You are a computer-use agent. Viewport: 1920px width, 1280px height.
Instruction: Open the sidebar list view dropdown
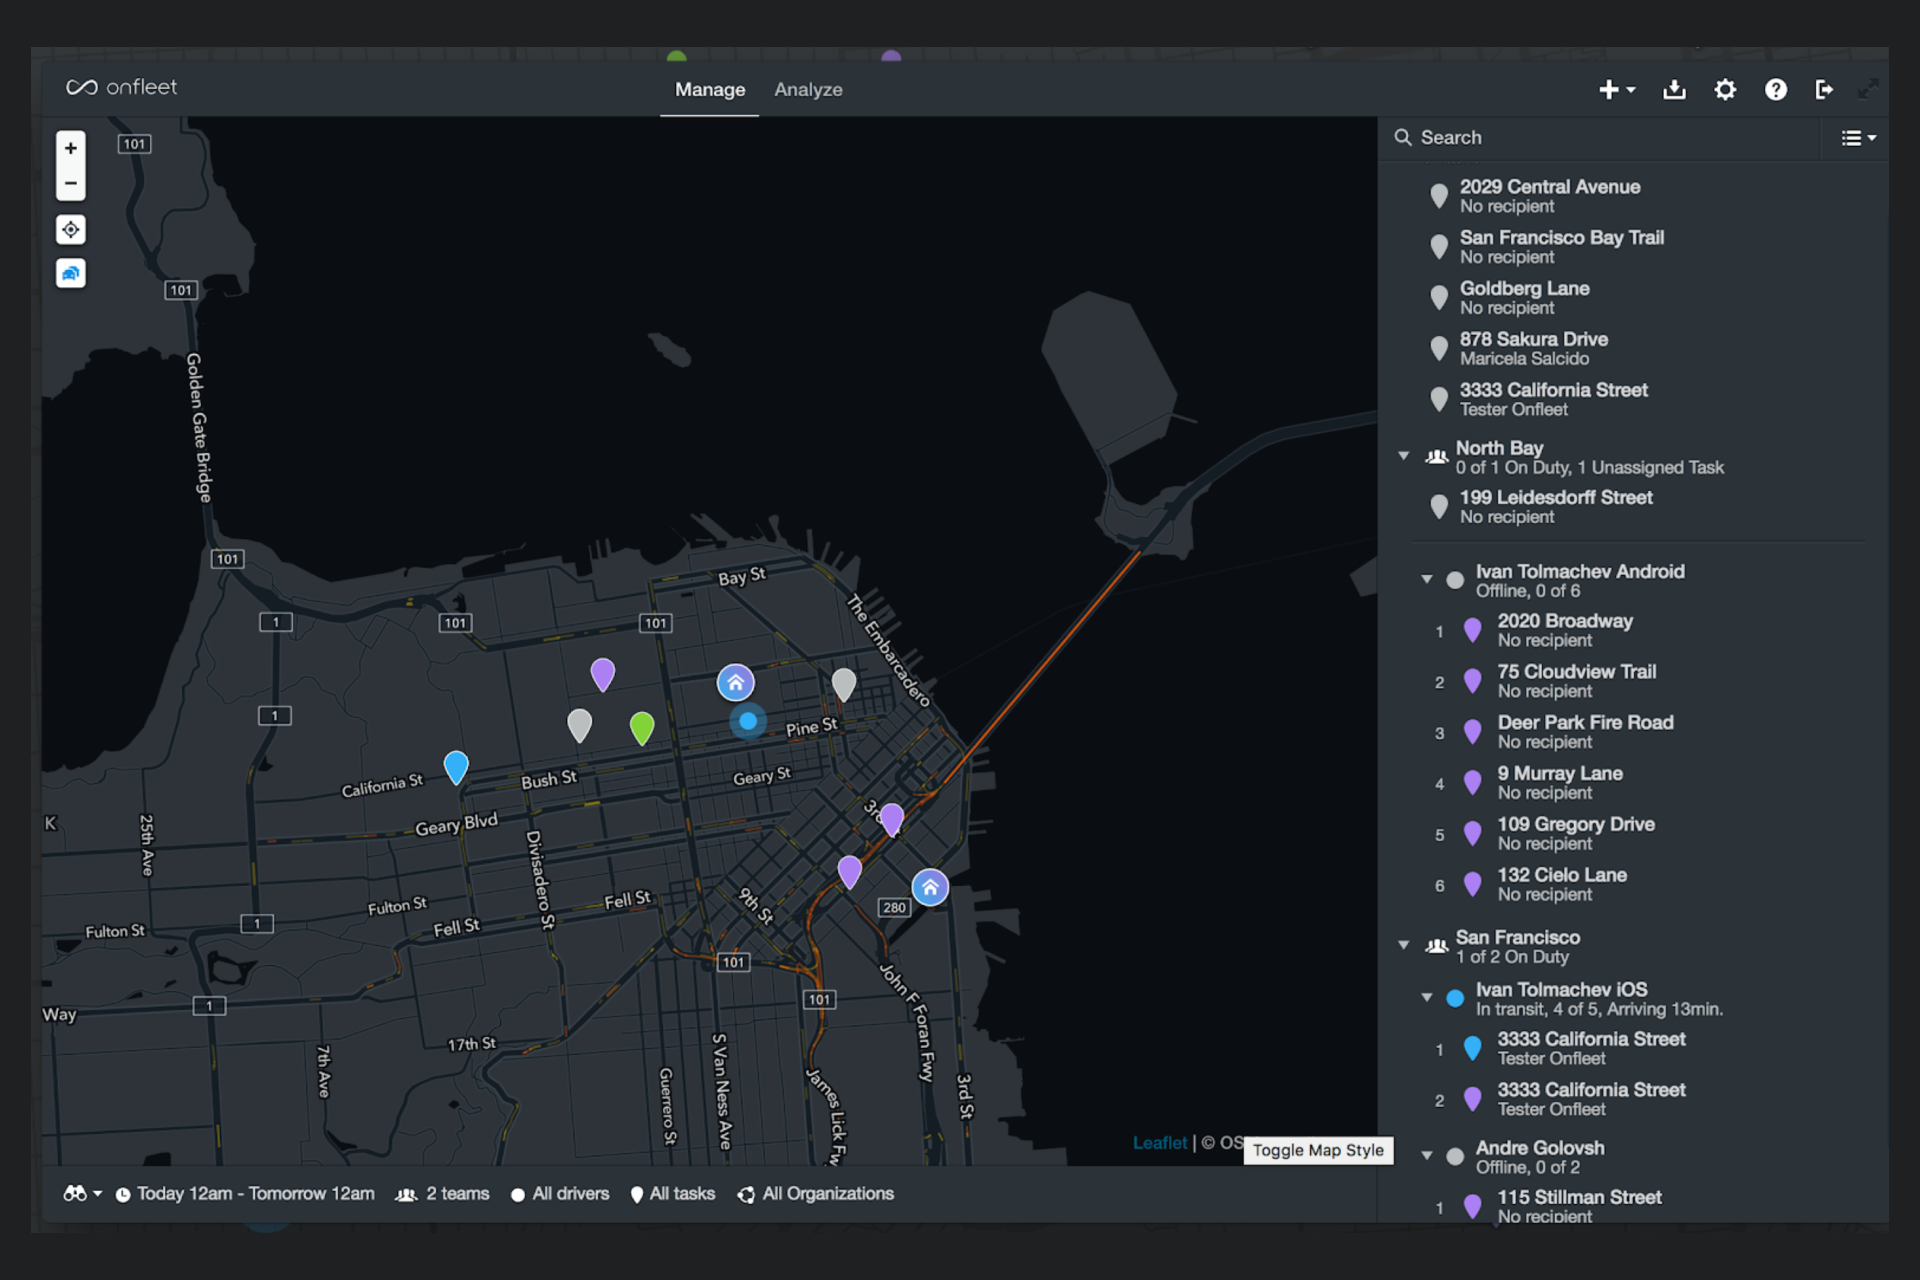[x=1858, y=138]
